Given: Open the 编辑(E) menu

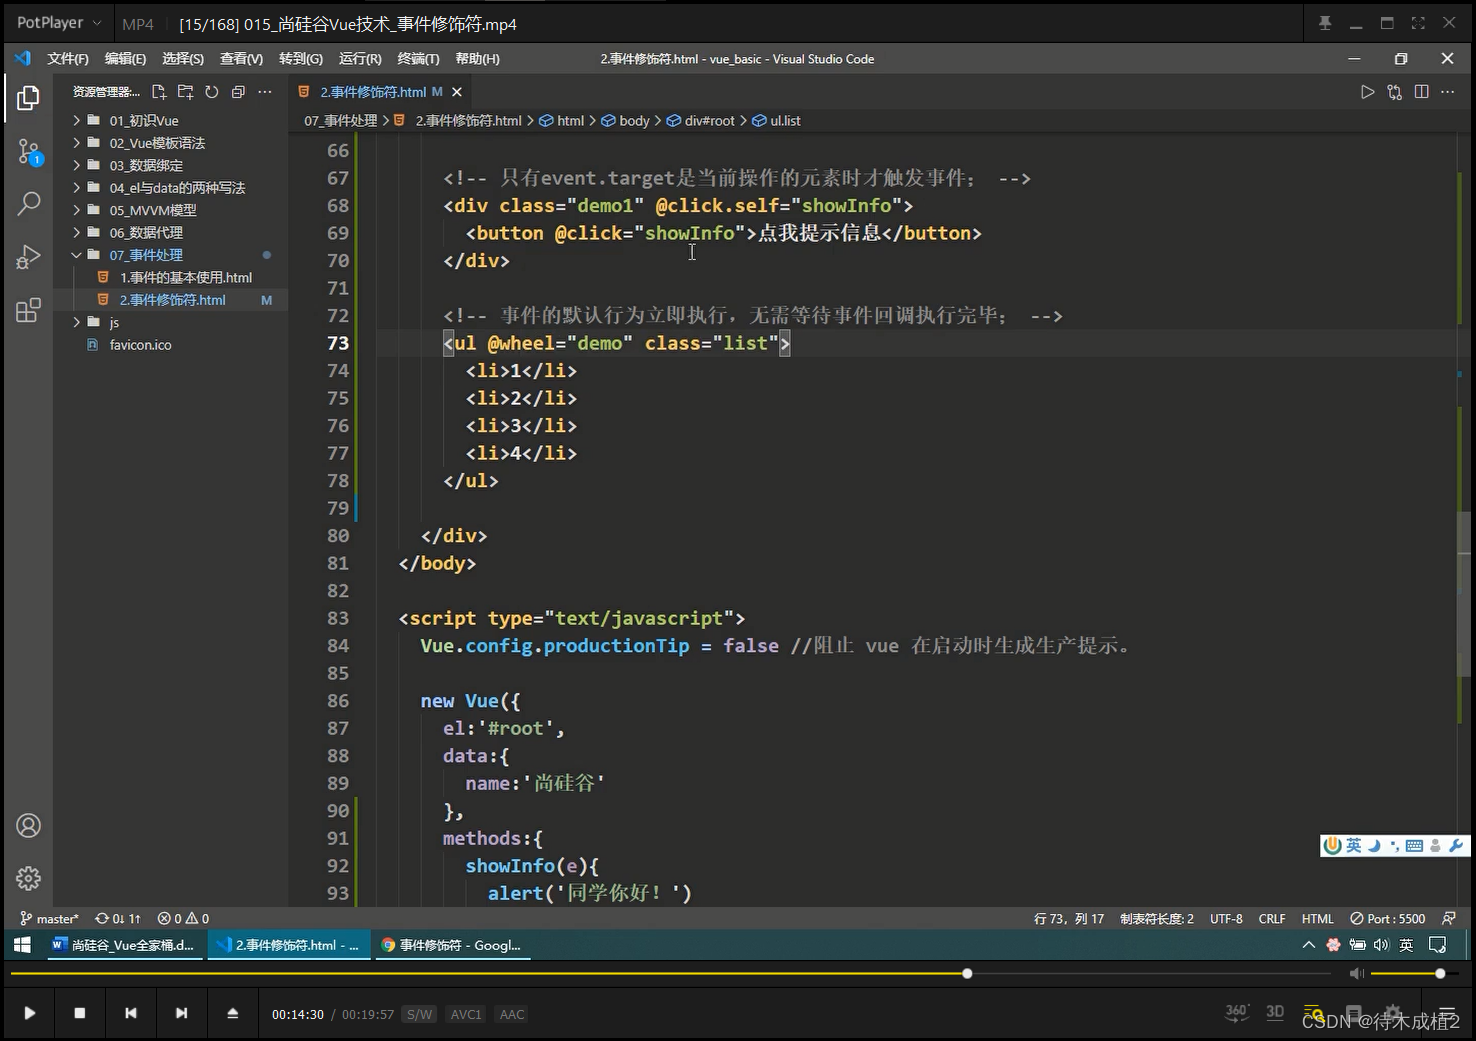Looking at the screenshot, I should [125, 59].
